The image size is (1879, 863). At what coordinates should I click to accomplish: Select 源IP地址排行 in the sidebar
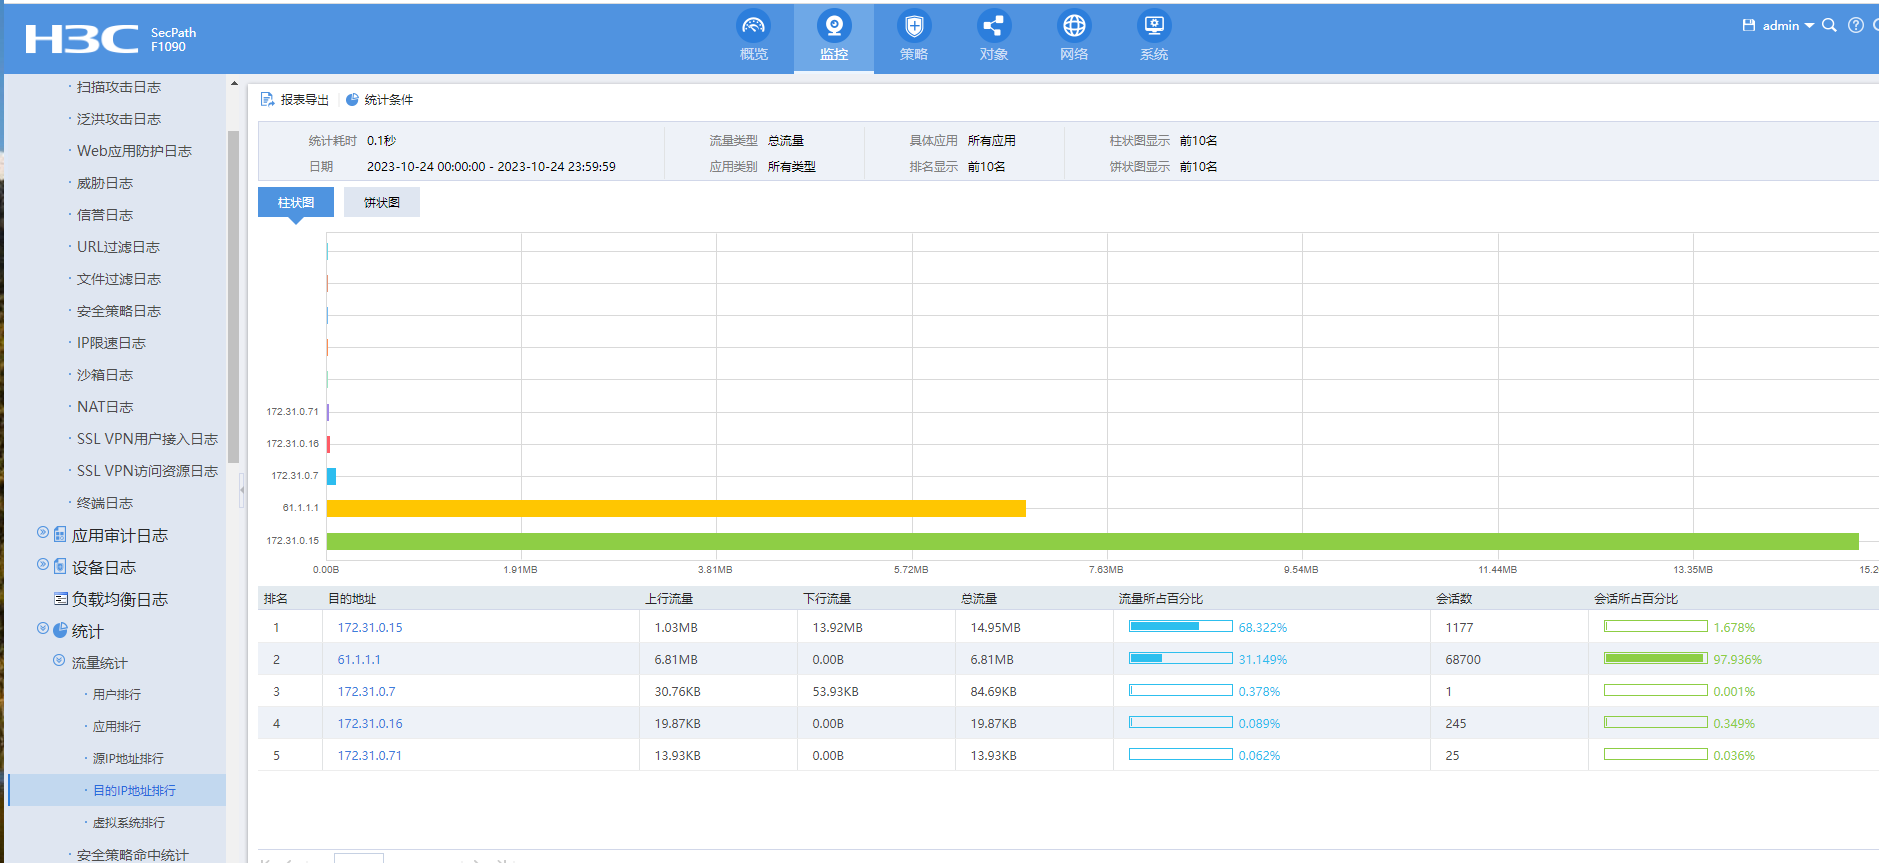coord(128,759)
